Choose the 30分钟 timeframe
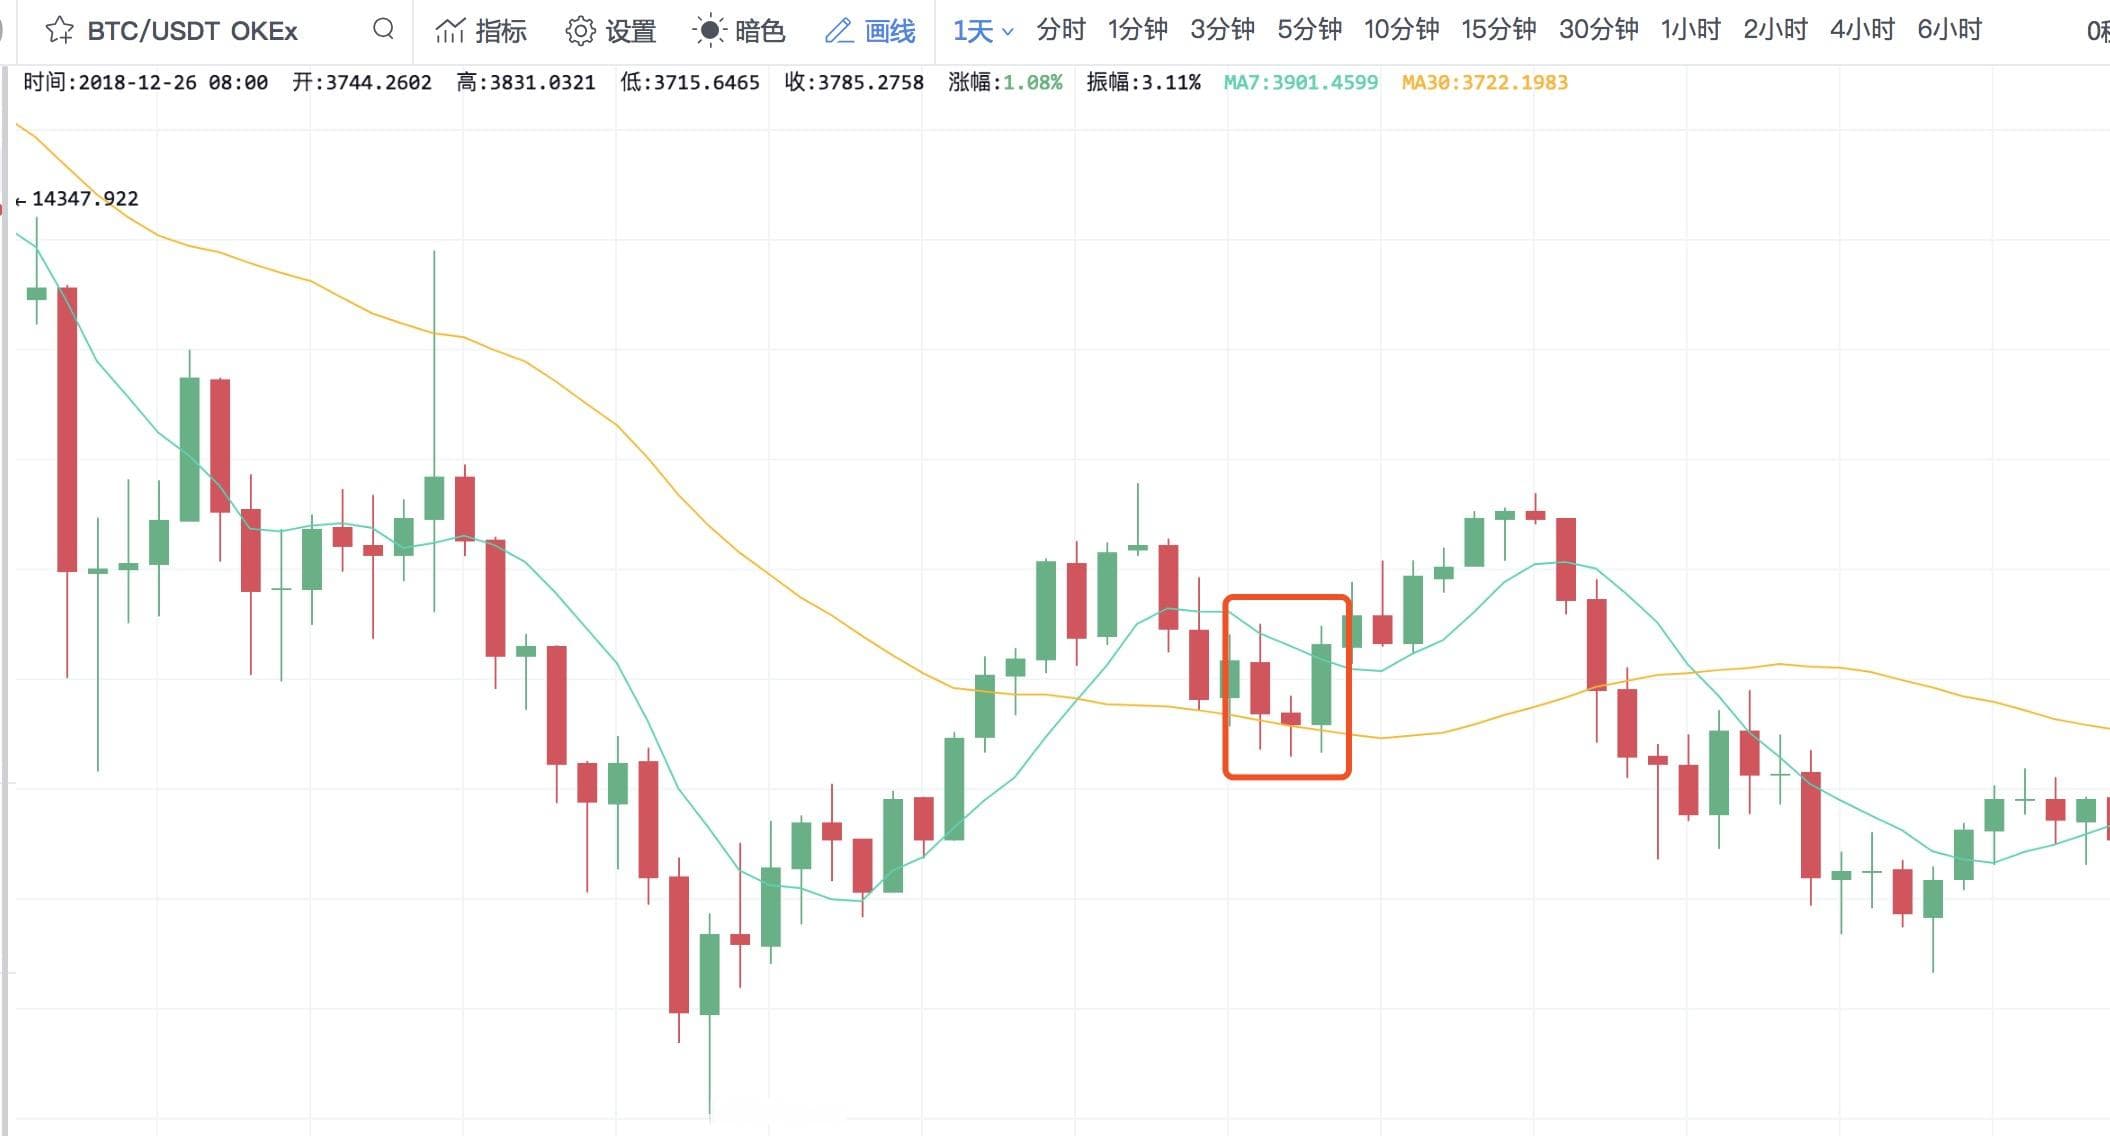This screenshot has width=2110, height=1136. (x=1598, y=30)
